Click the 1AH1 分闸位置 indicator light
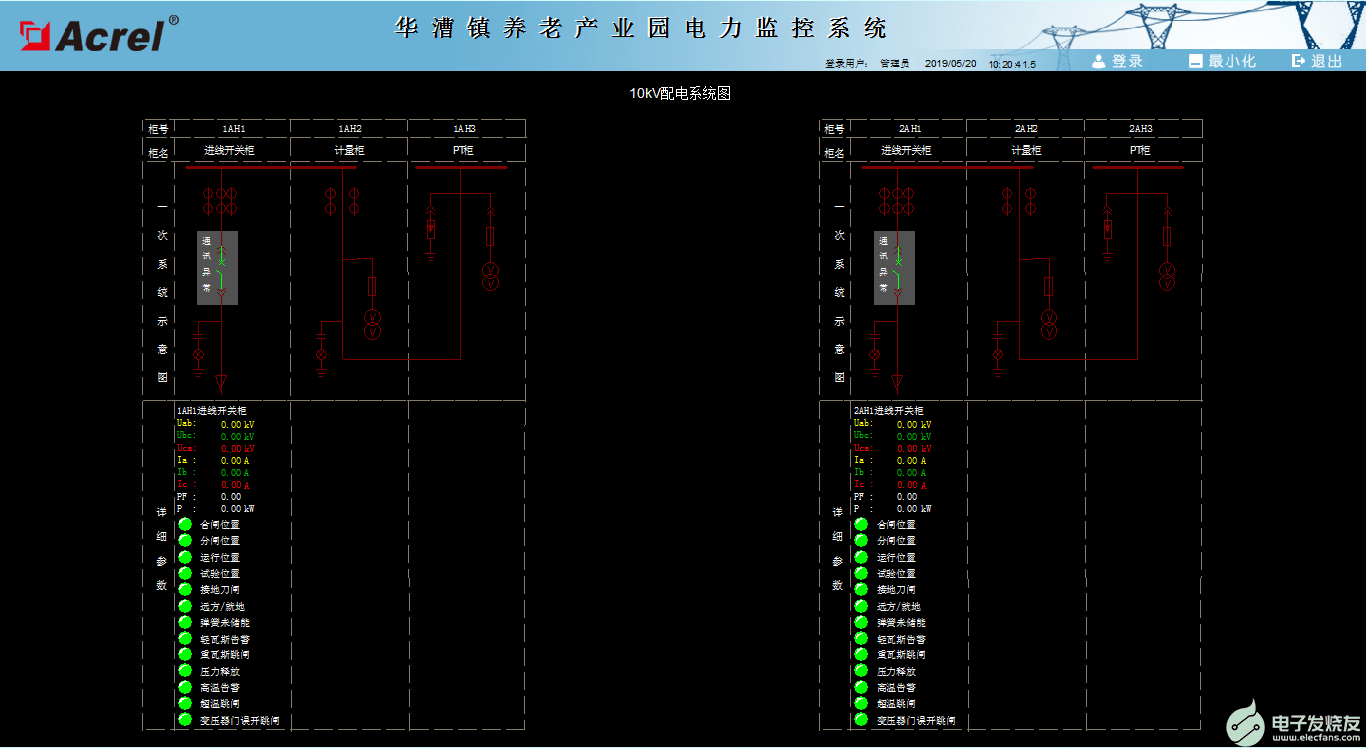The image size is (1366, 748). [x=185, y=540]
